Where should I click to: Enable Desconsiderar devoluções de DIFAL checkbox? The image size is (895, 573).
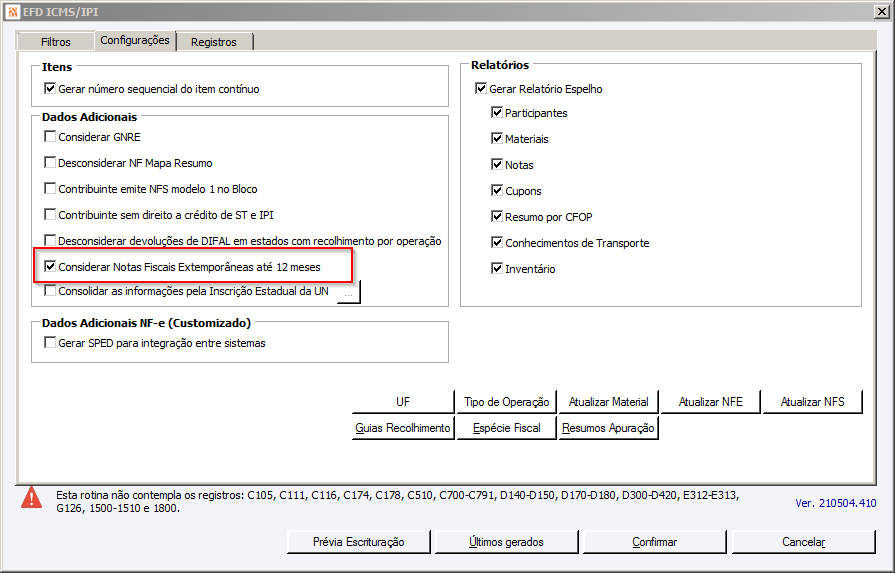click(x=50, y=241)
